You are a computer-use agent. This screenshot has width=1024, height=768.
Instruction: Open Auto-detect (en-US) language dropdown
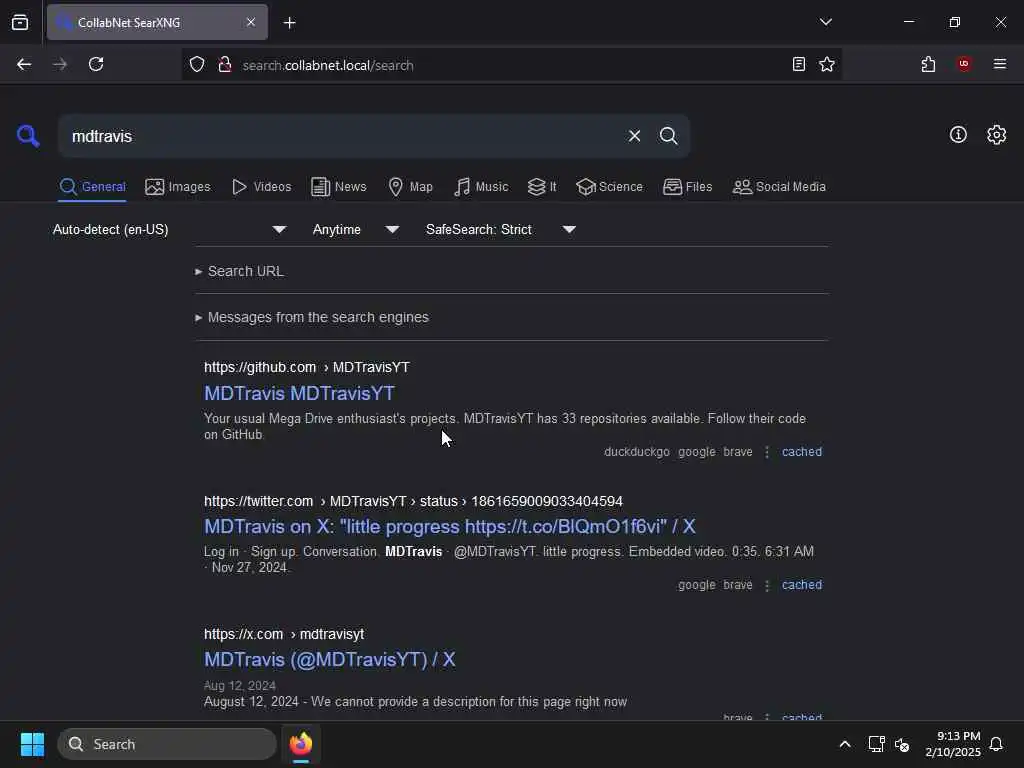coord(169,229)
